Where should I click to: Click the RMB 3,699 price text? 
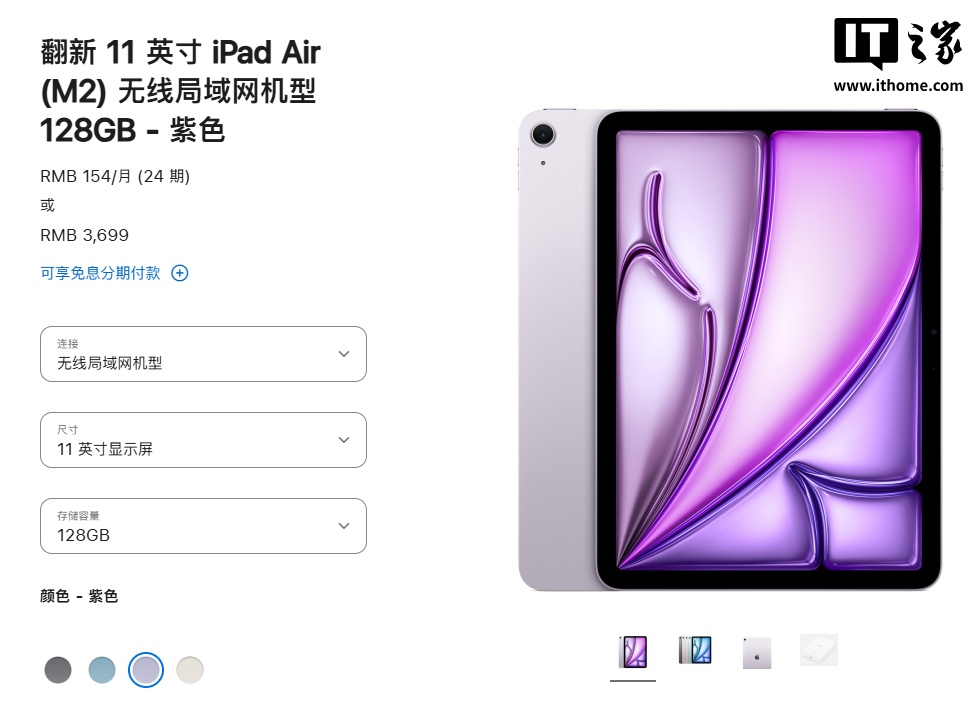click(x=84, y=235)
